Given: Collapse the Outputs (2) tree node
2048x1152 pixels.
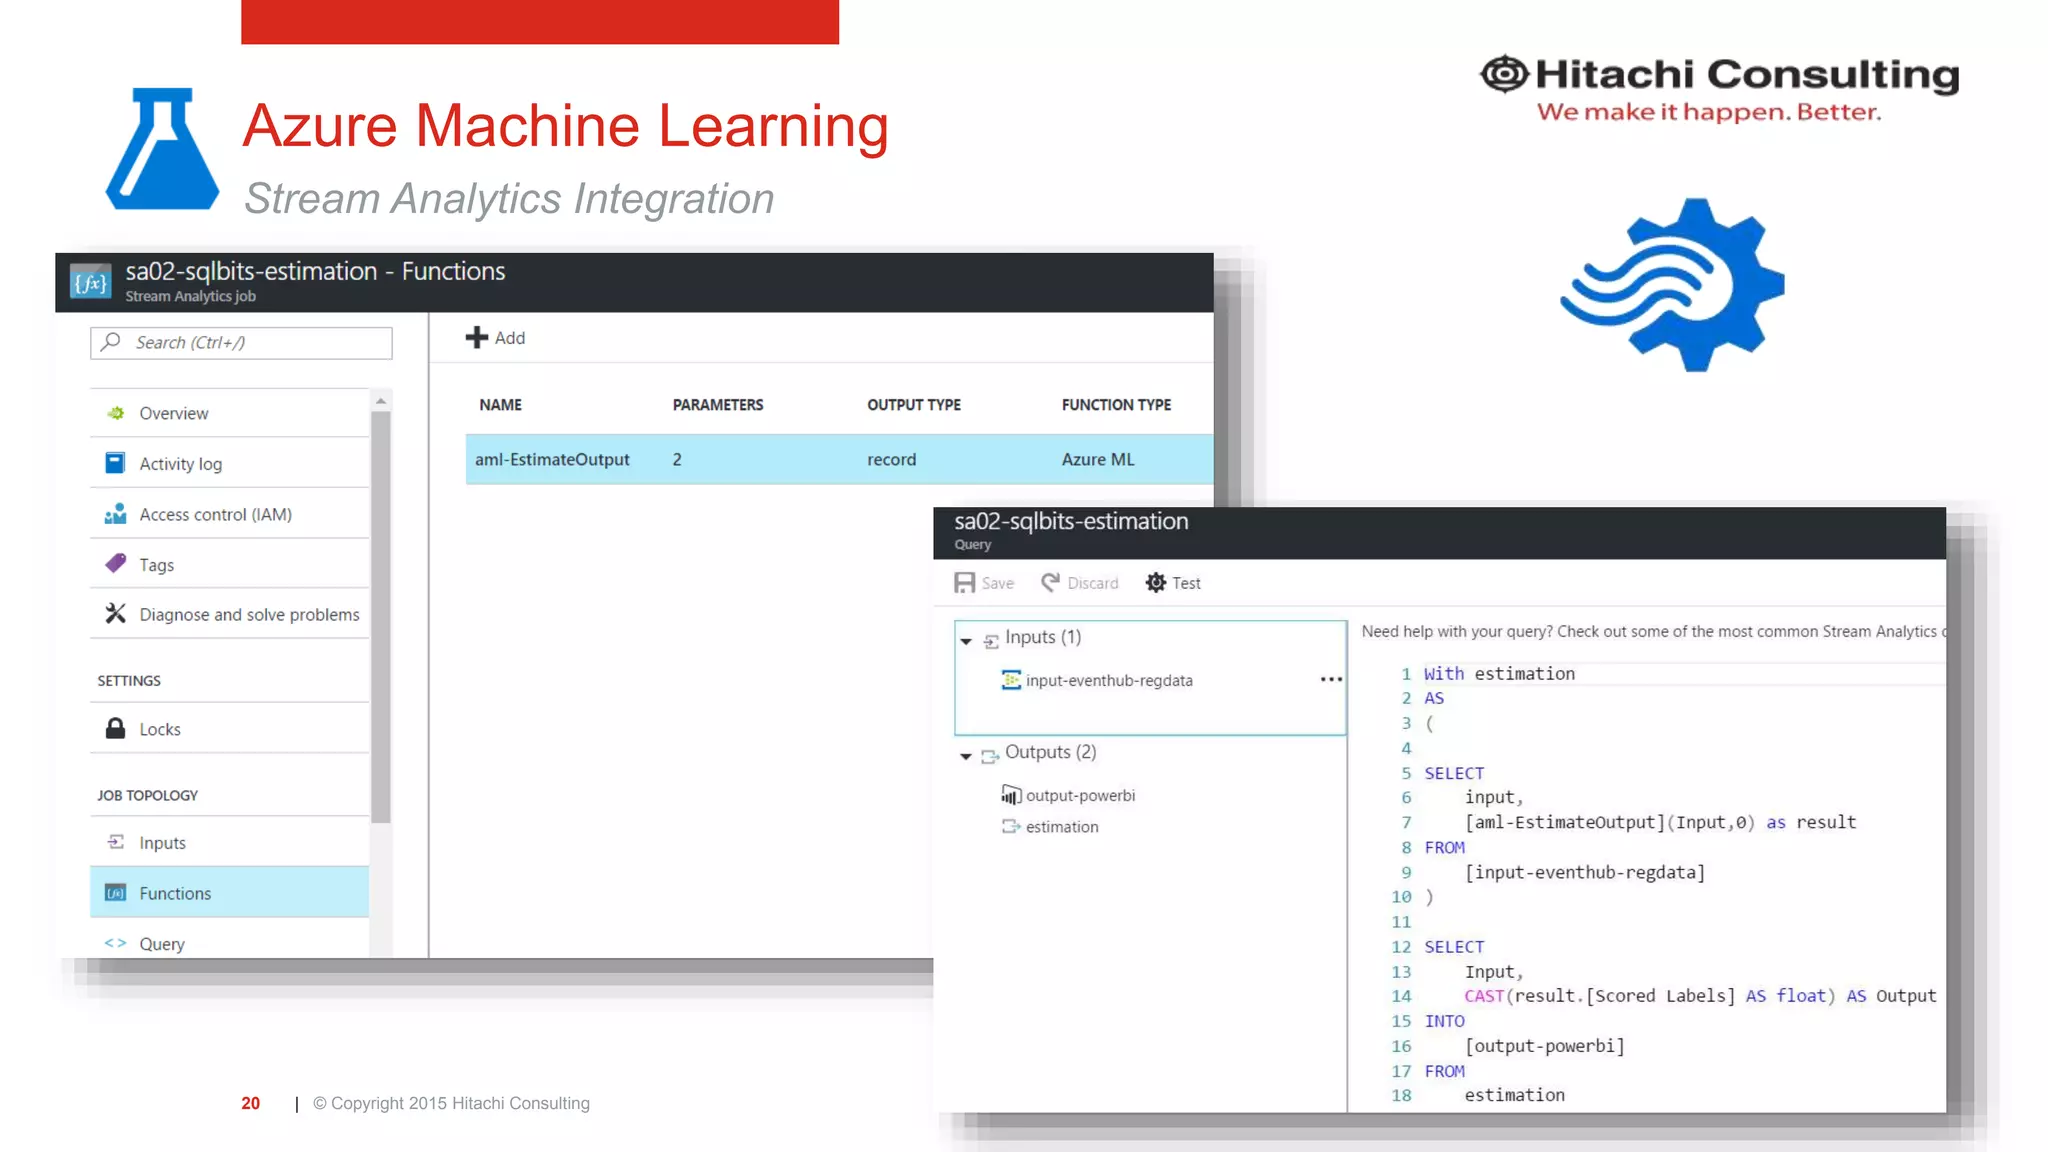Looking at the screenshot, I should (966, 756).
